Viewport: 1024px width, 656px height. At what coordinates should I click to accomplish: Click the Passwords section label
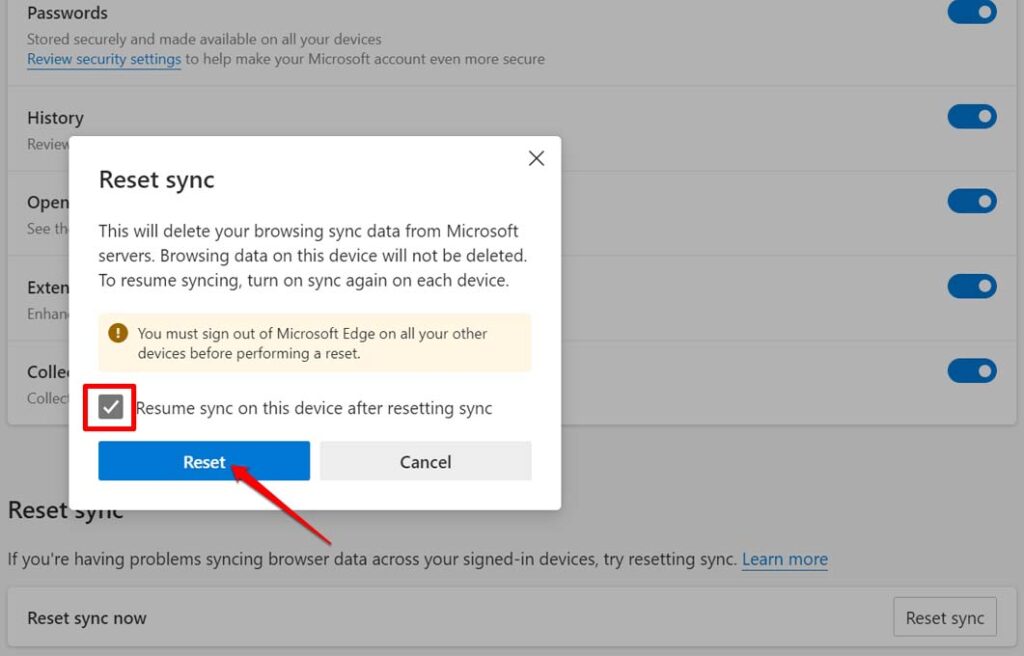[x=67, y=12]
